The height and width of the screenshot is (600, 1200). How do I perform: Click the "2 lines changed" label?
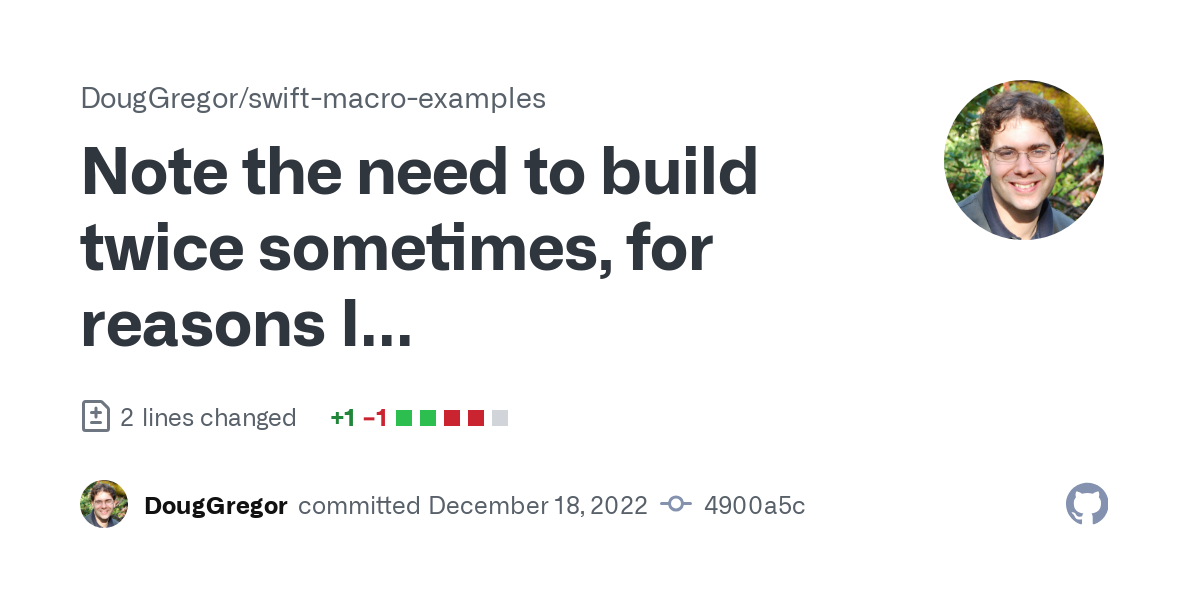(208, 417)
